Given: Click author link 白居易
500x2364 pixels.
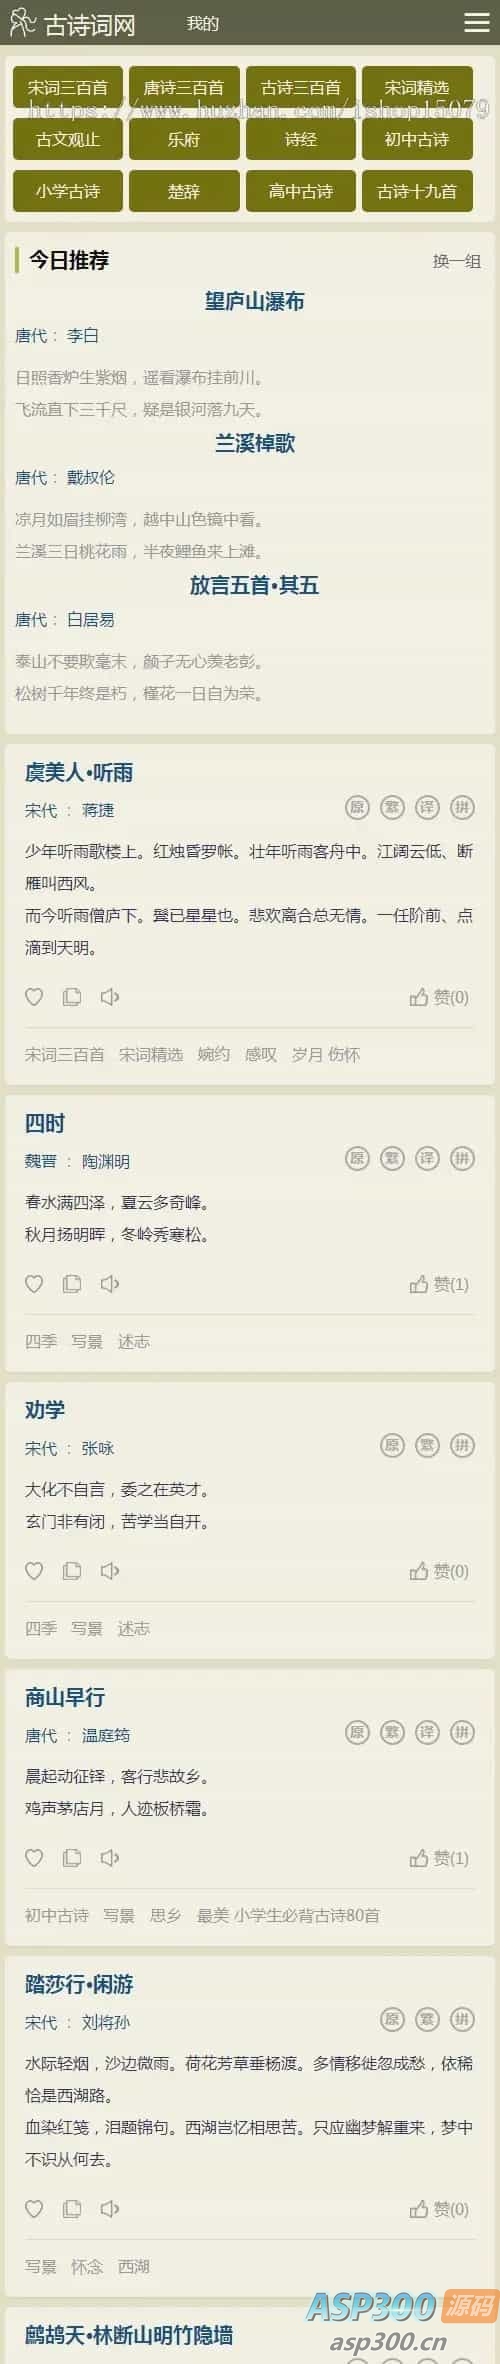Looking at the screenshot, I should point(91,620).
